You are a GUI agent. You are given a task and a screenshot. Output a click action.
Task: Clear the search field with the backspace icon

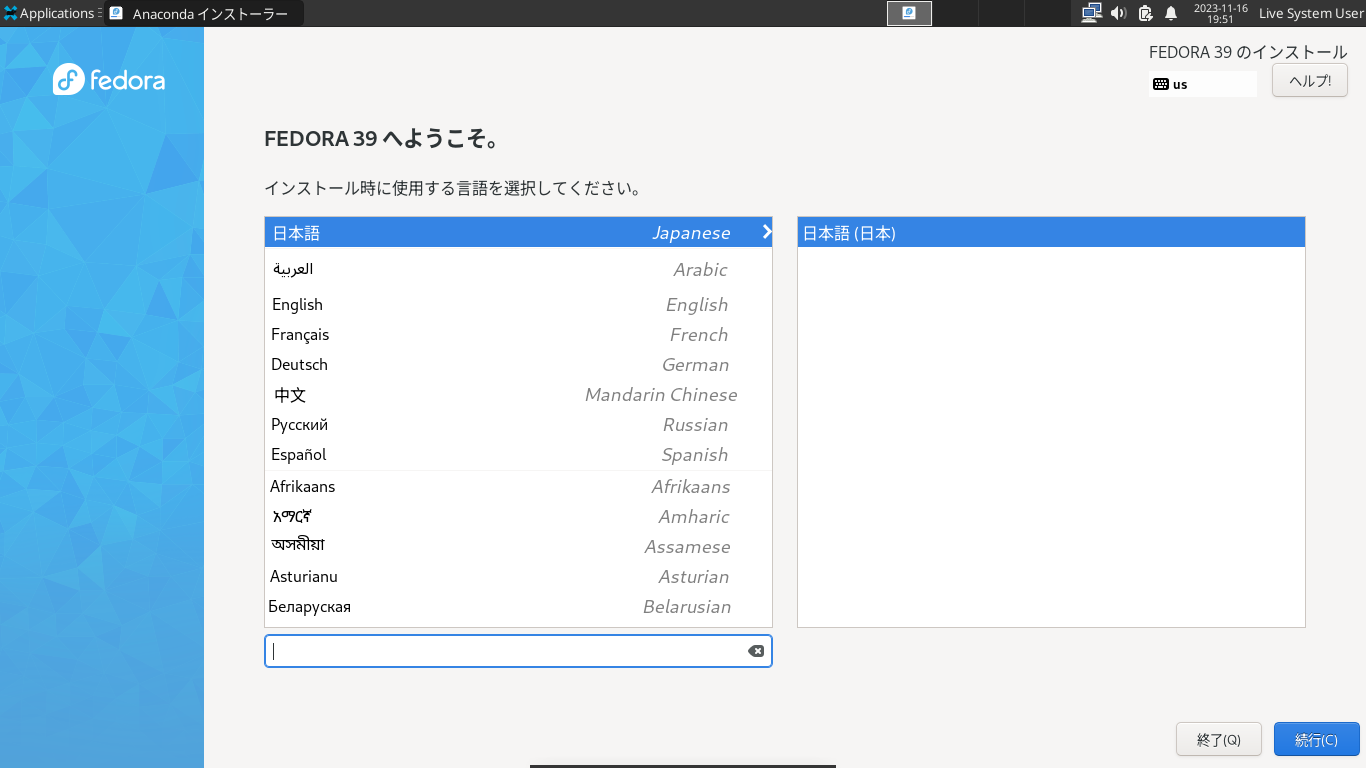(756, 651)
